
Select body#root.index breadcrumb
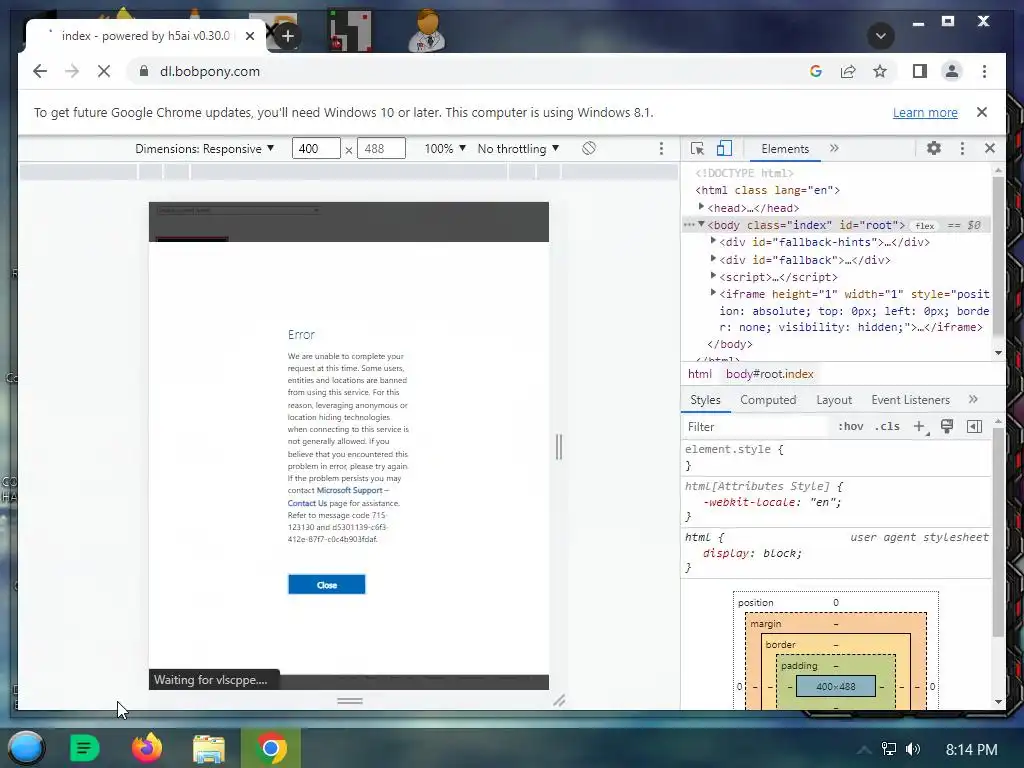tap(769, 374)
